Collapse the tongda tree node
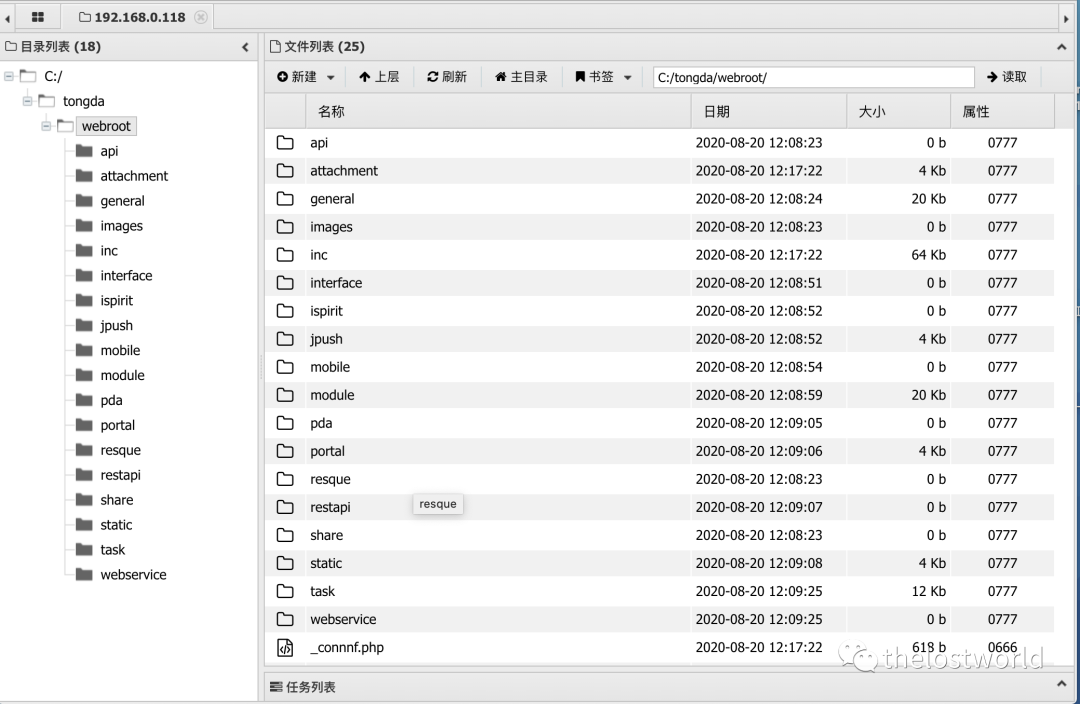 point(28,101)
